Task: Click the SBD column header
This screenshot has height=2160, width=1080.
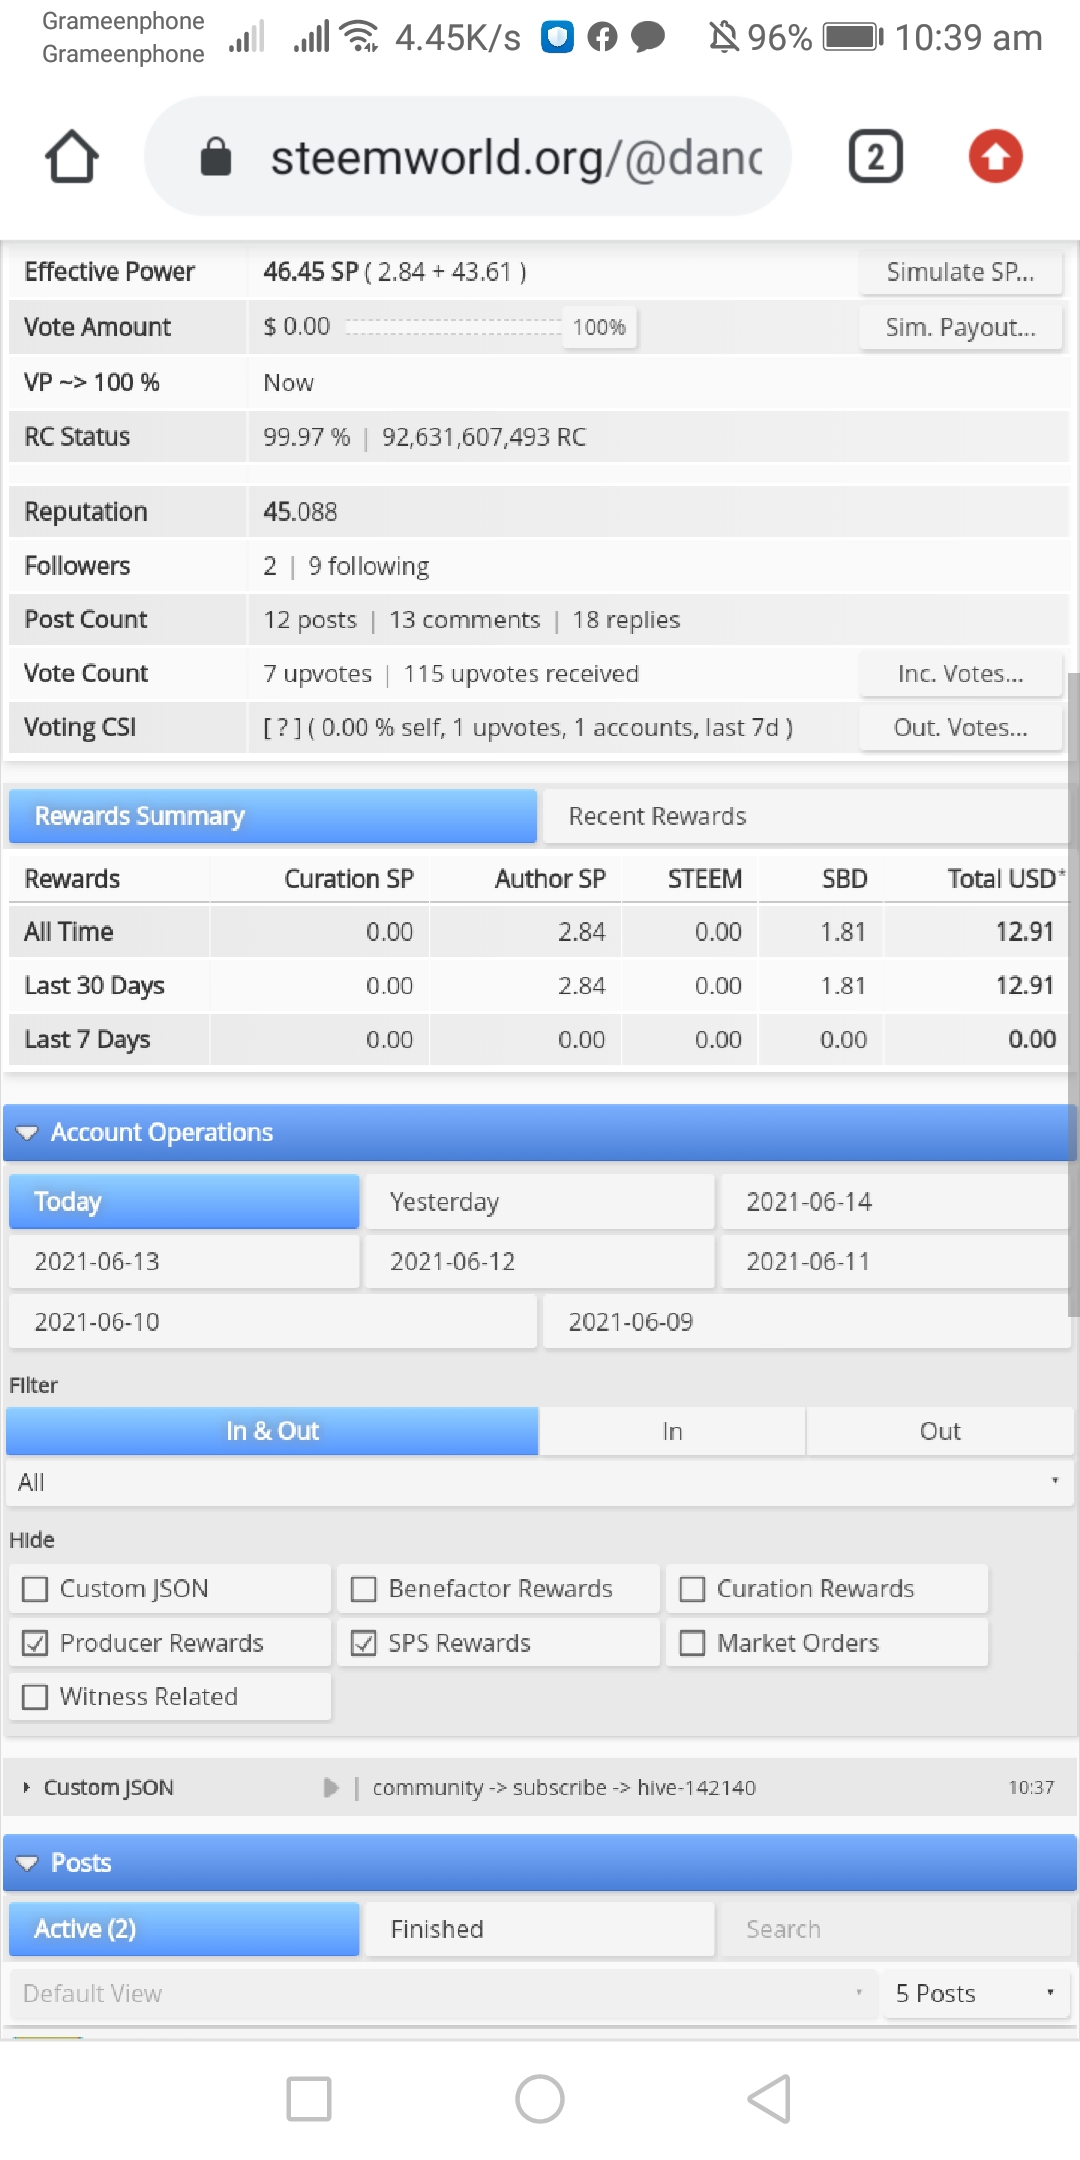Action: click(844, 878)
